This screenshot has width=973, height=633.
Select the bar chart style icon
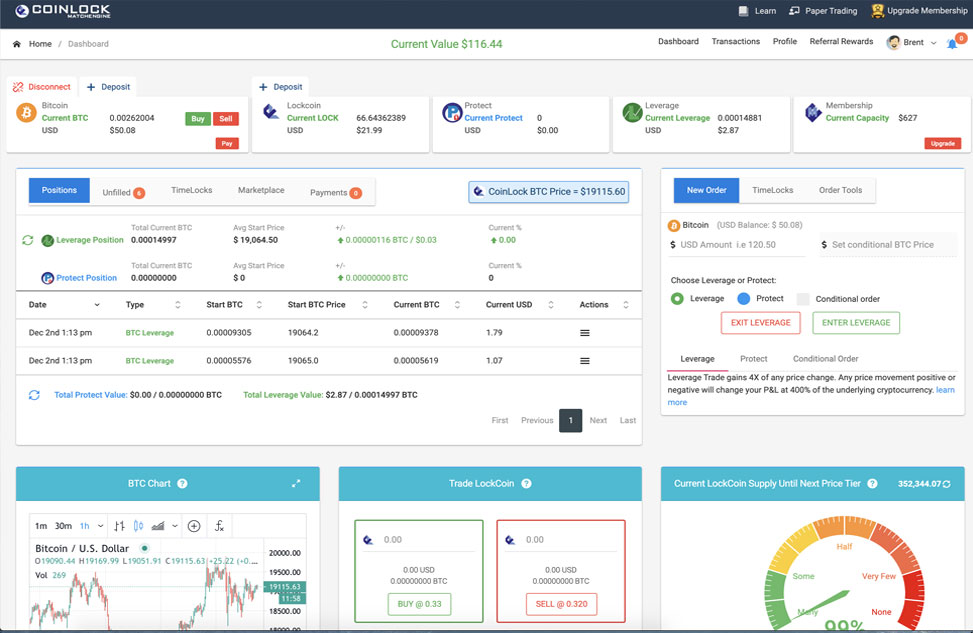[x=120, y=526]
